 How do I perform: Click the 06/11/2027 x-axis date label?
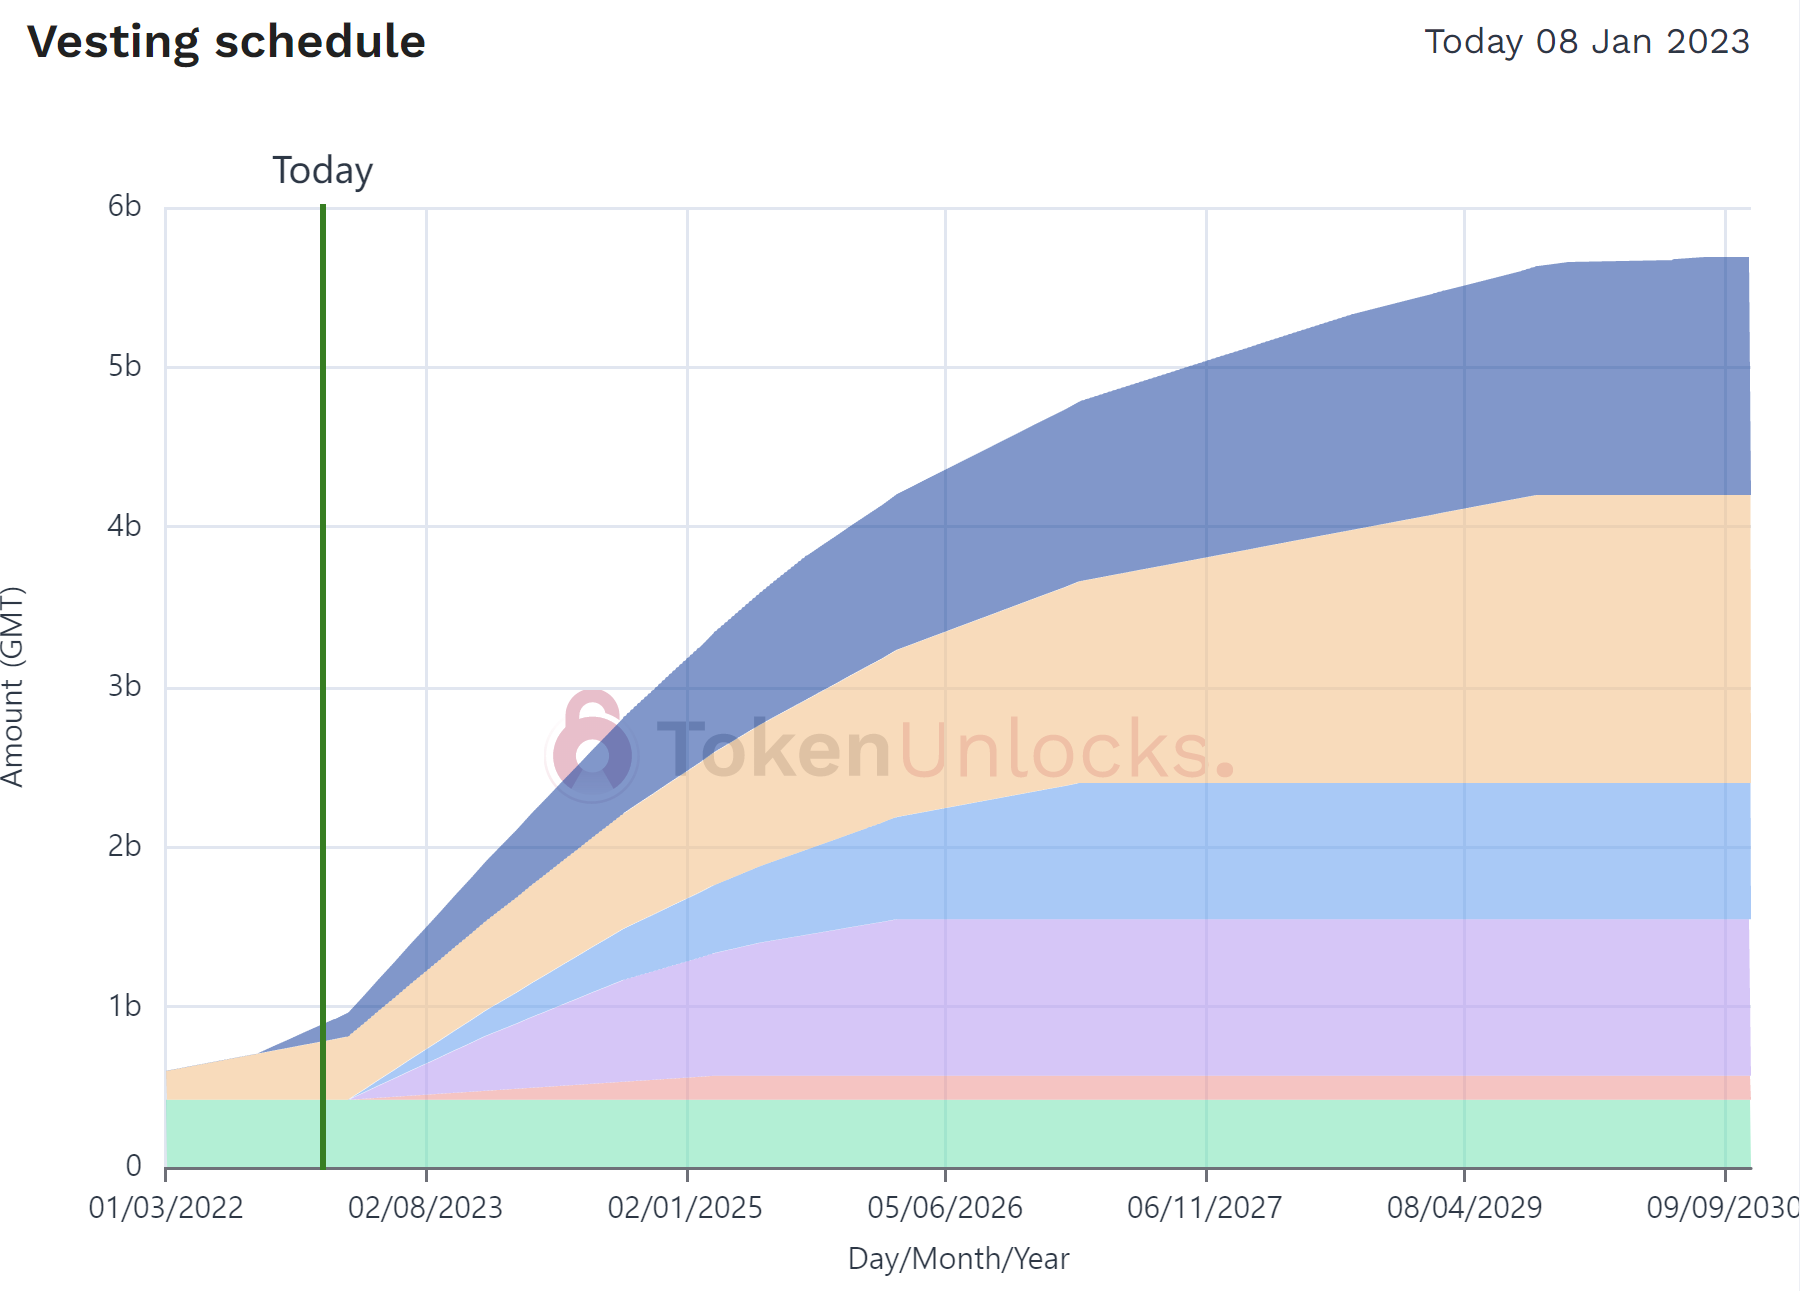tap(1205, 1208)
